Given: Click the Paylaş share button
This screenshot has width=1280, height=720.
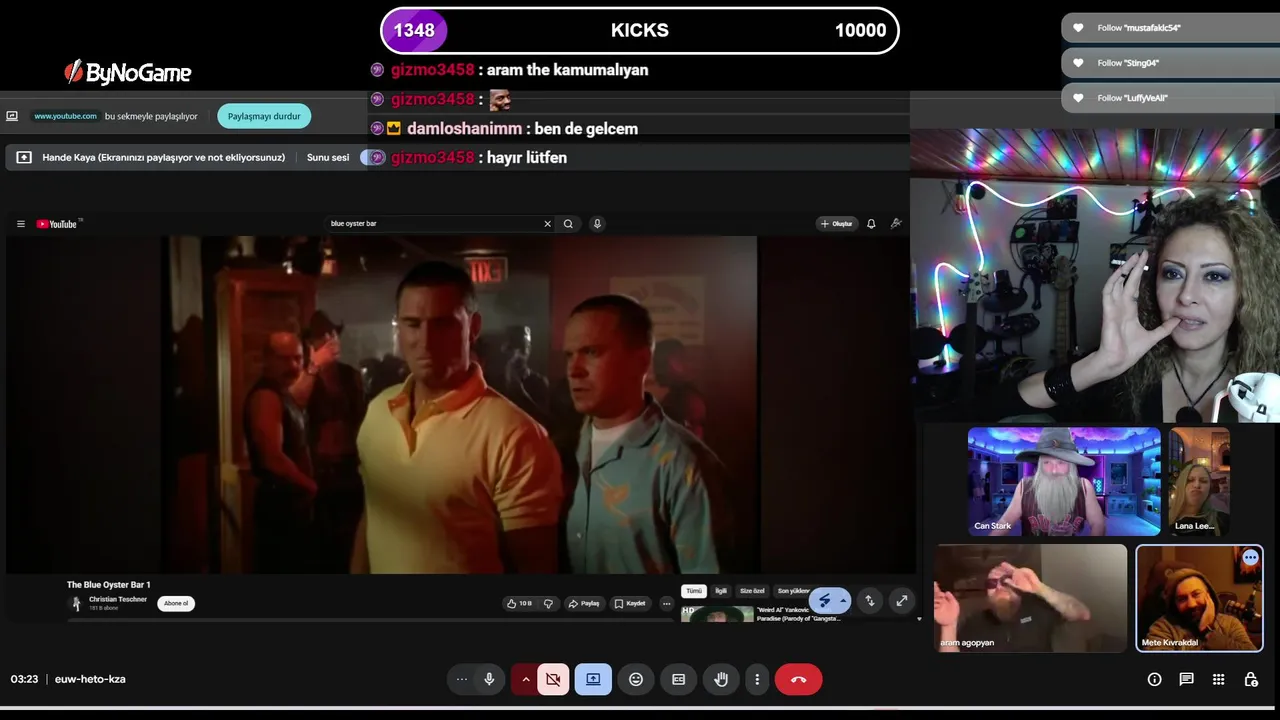Looking at the screenshot, I should [583, 603].
